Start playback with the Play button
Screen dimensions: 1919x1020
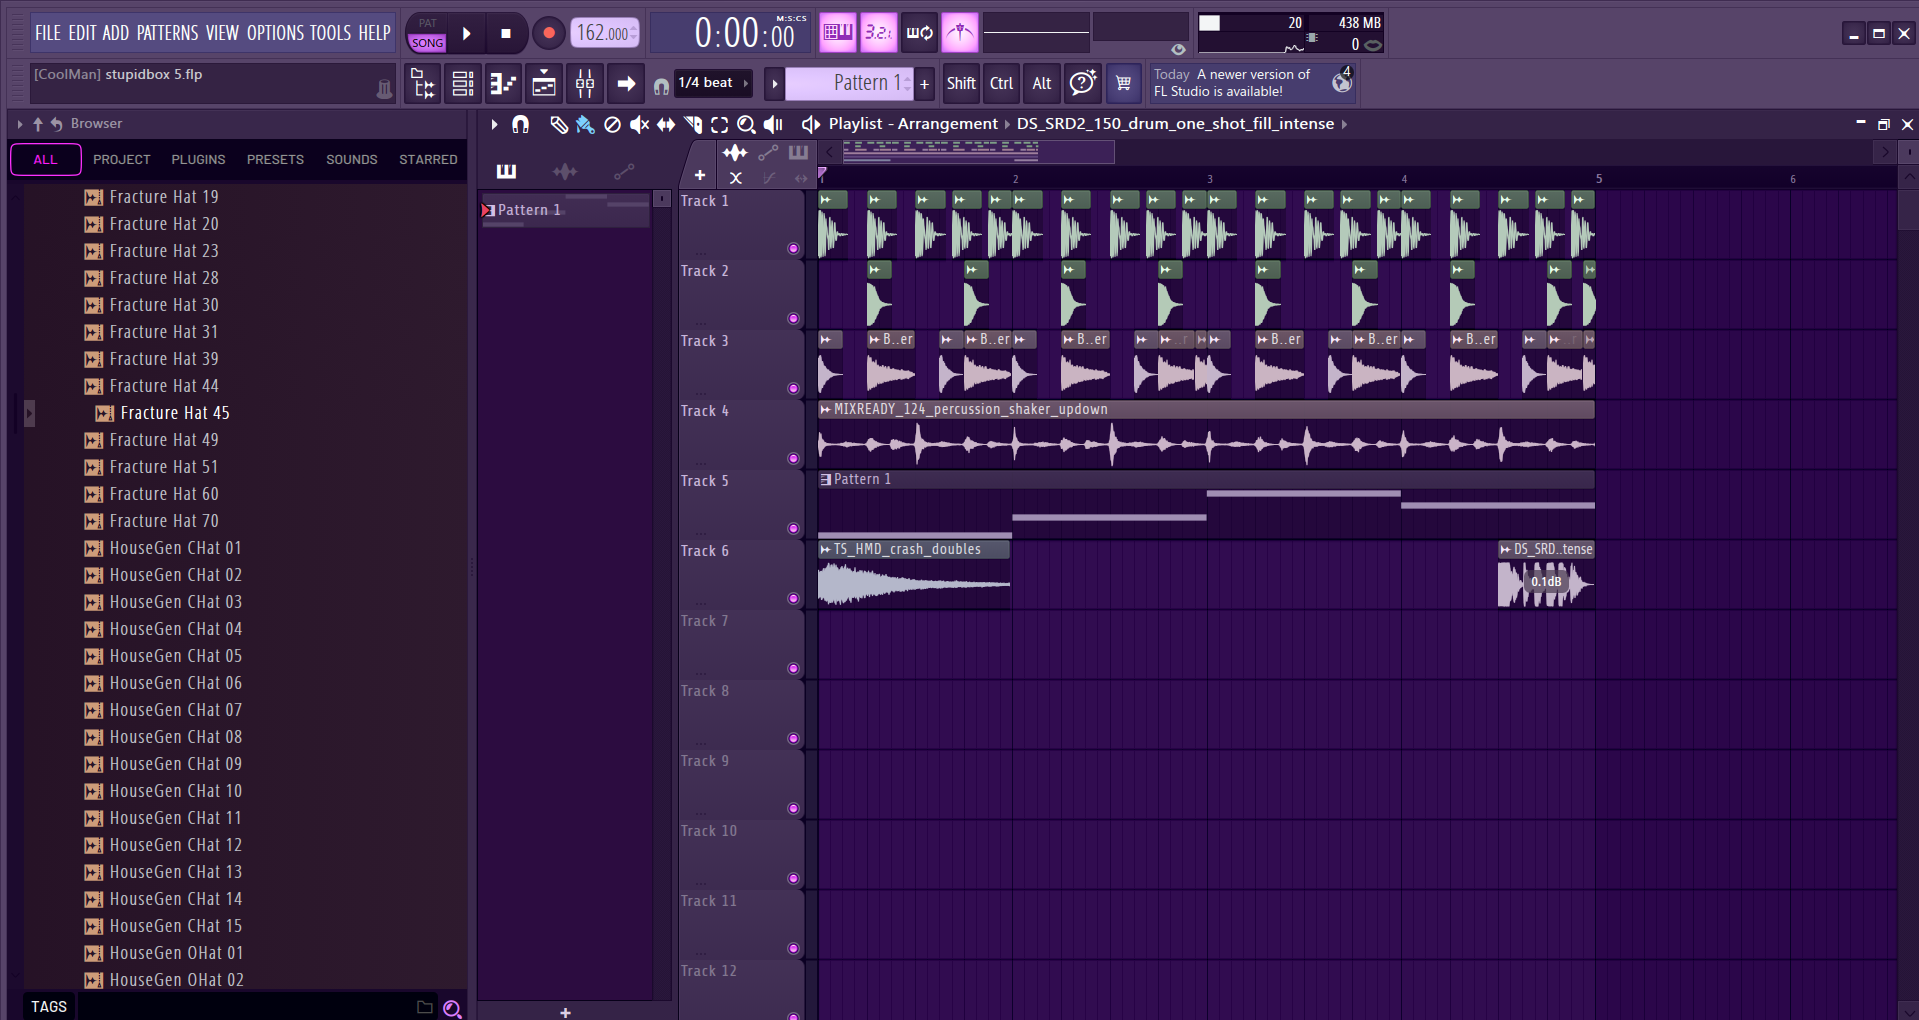click(x=467, y=33)
